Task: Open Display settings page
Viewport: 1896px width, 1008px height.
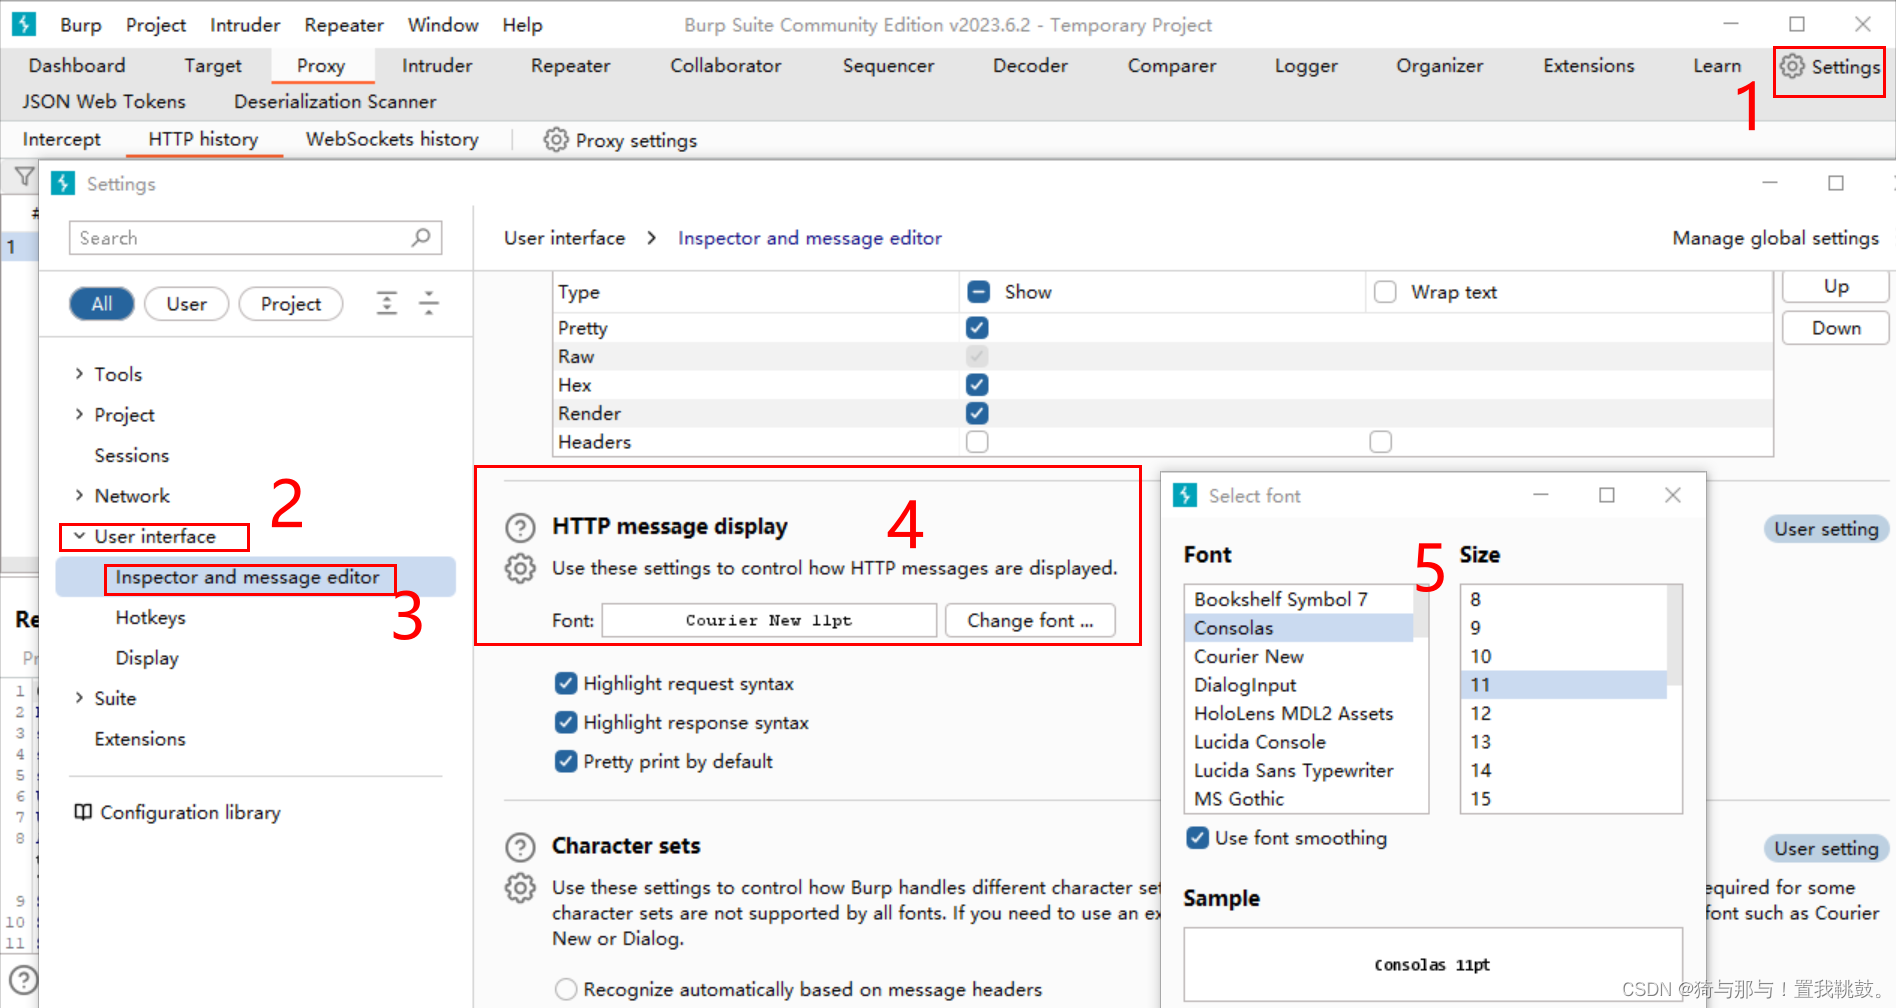Action: pos(147,658)
